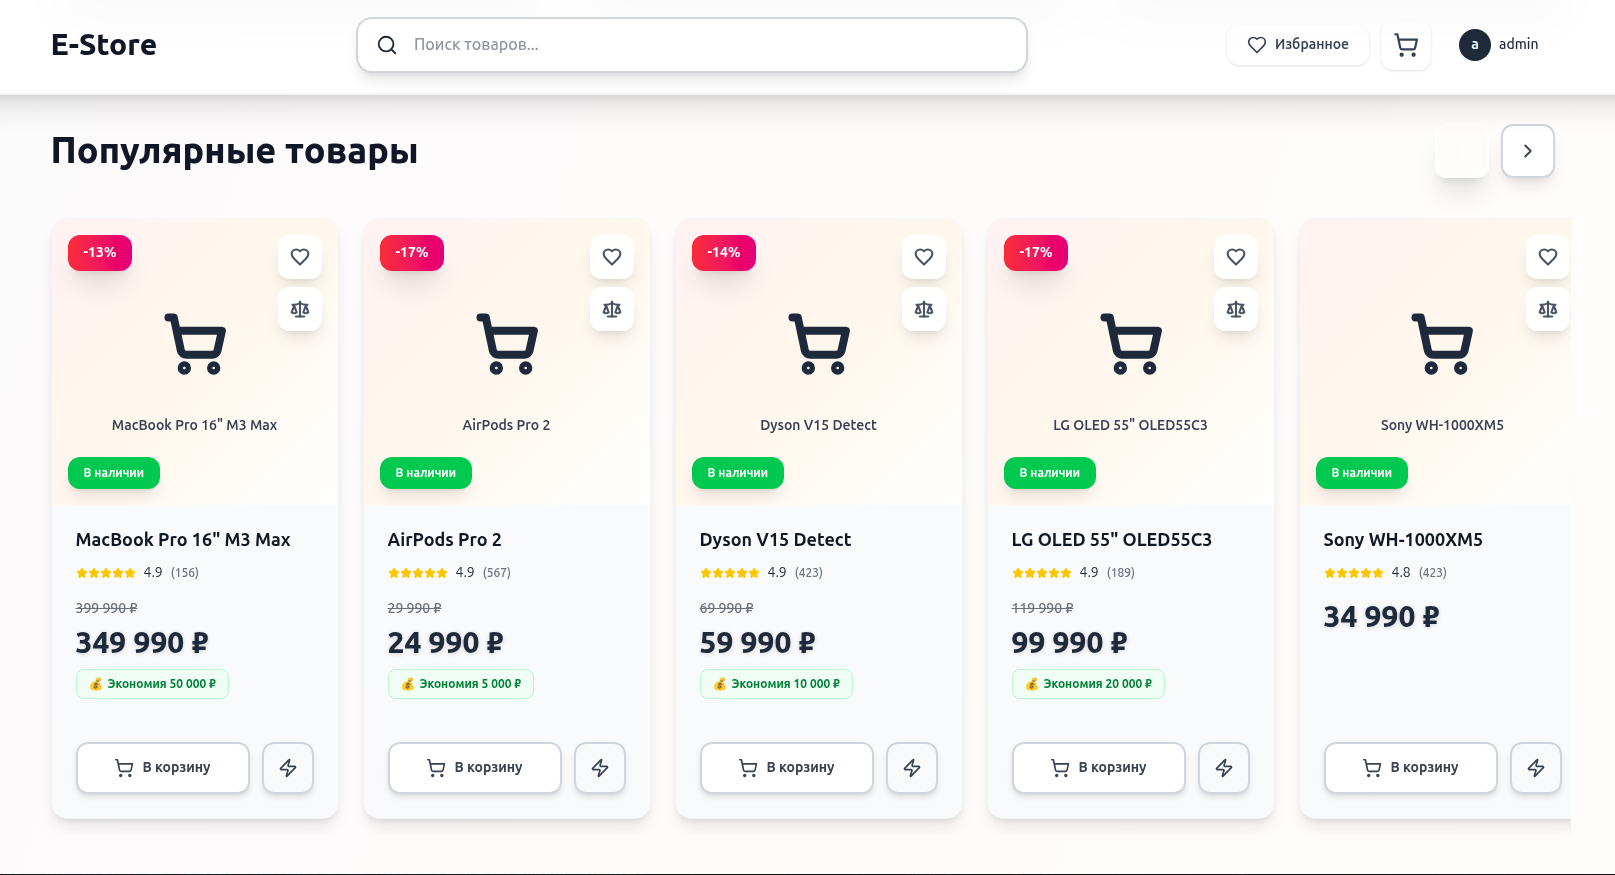This screenshot has height=875, width=1615.
Task: Open the Избранное favorites page
Action: point(1298,45)
